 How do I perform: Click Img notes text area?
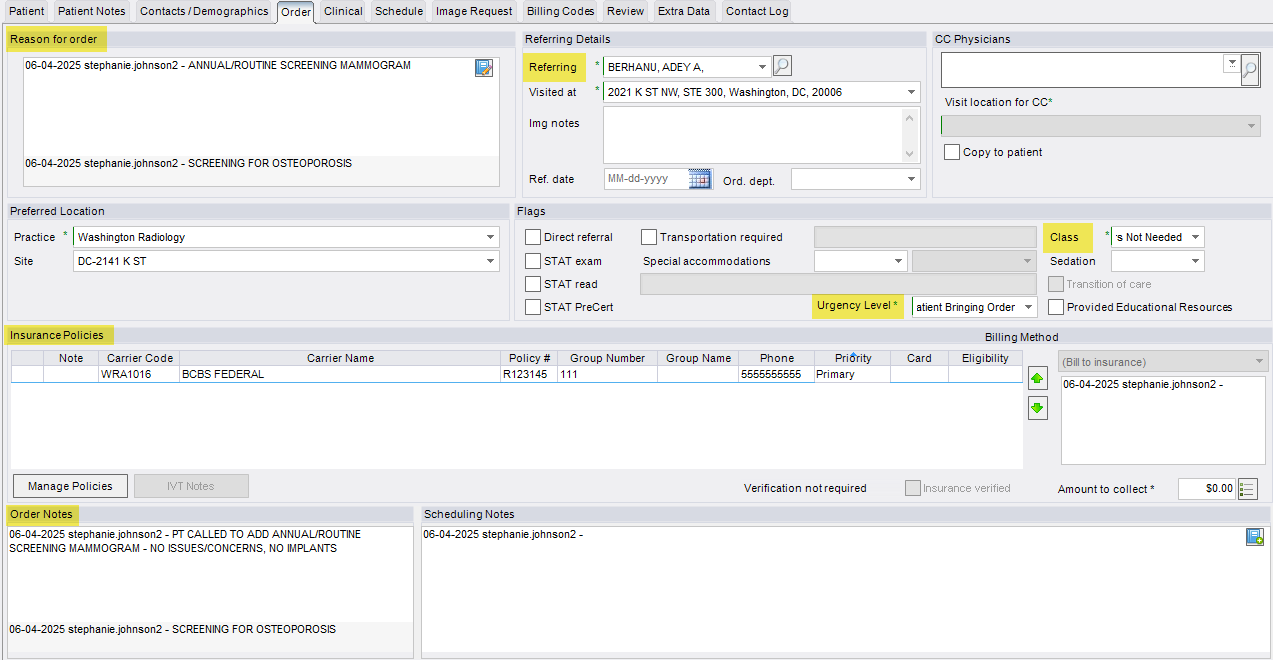pos(752,134)
